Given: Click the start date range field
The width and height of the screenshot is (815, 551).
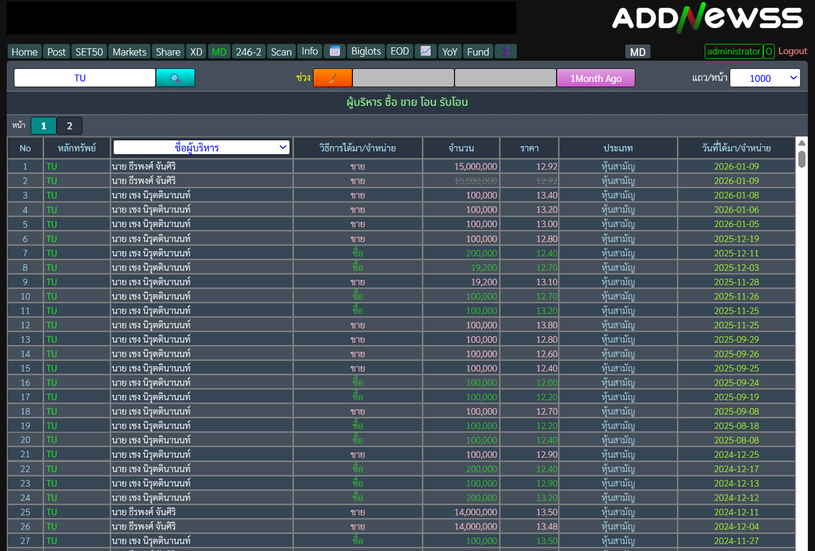Looking at the screenshot, I should click(x=403, y=78).
